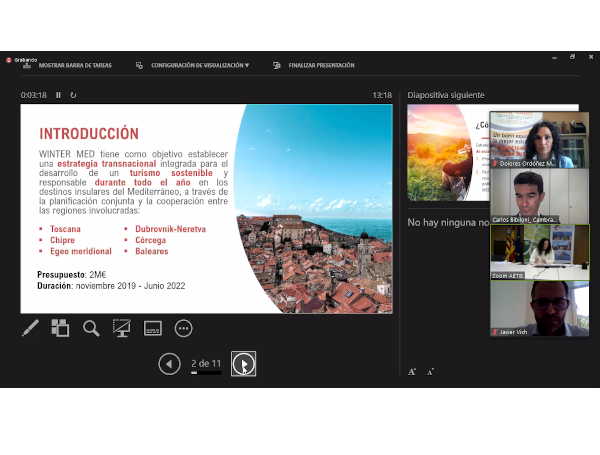Click the next slide preview thumbnail
This screenshot has height=455, width=600.
448,152
